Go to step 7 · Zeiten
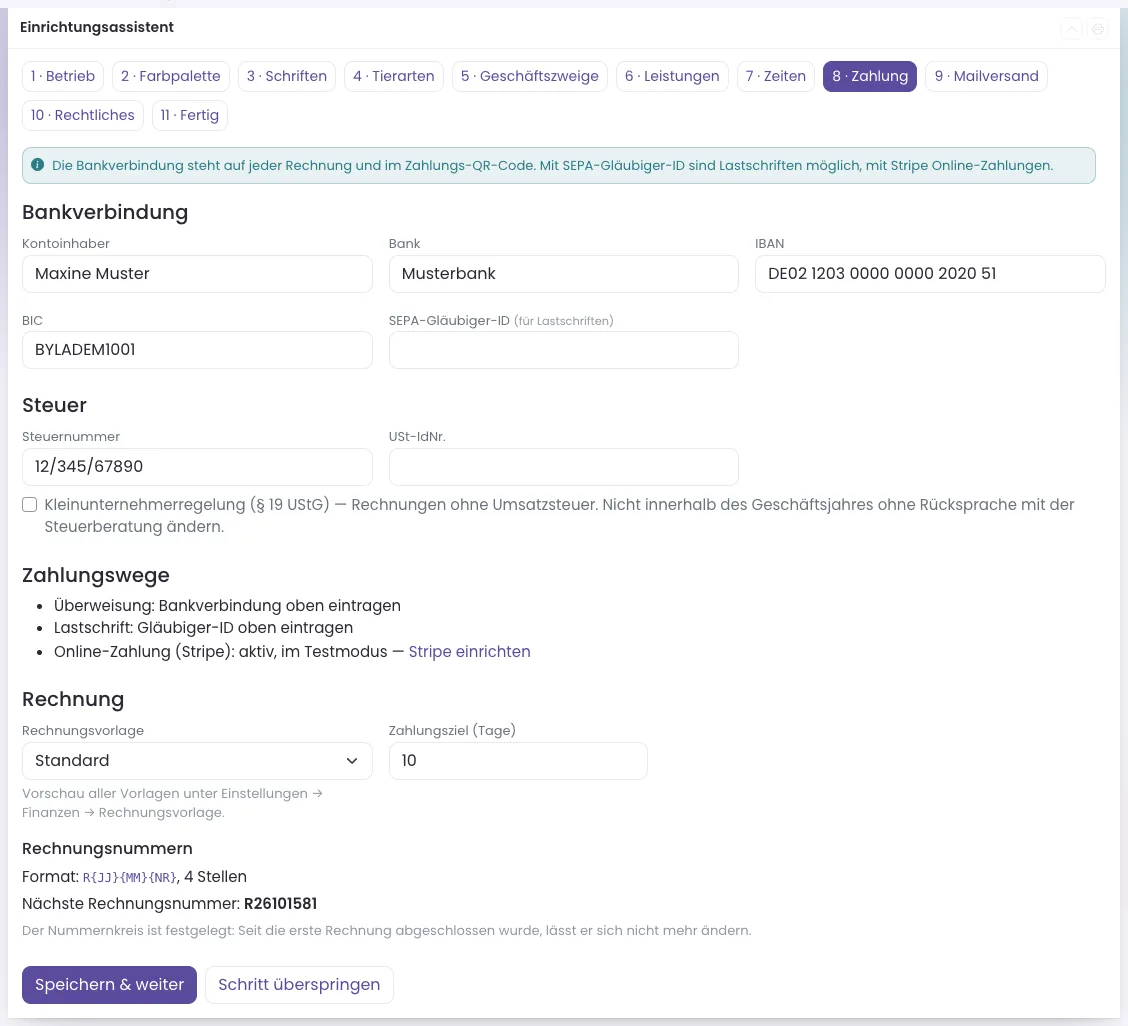Image resolution: width=1128 pixels, height=1026 pixels. pyautogui.click(x=776, y=76)
